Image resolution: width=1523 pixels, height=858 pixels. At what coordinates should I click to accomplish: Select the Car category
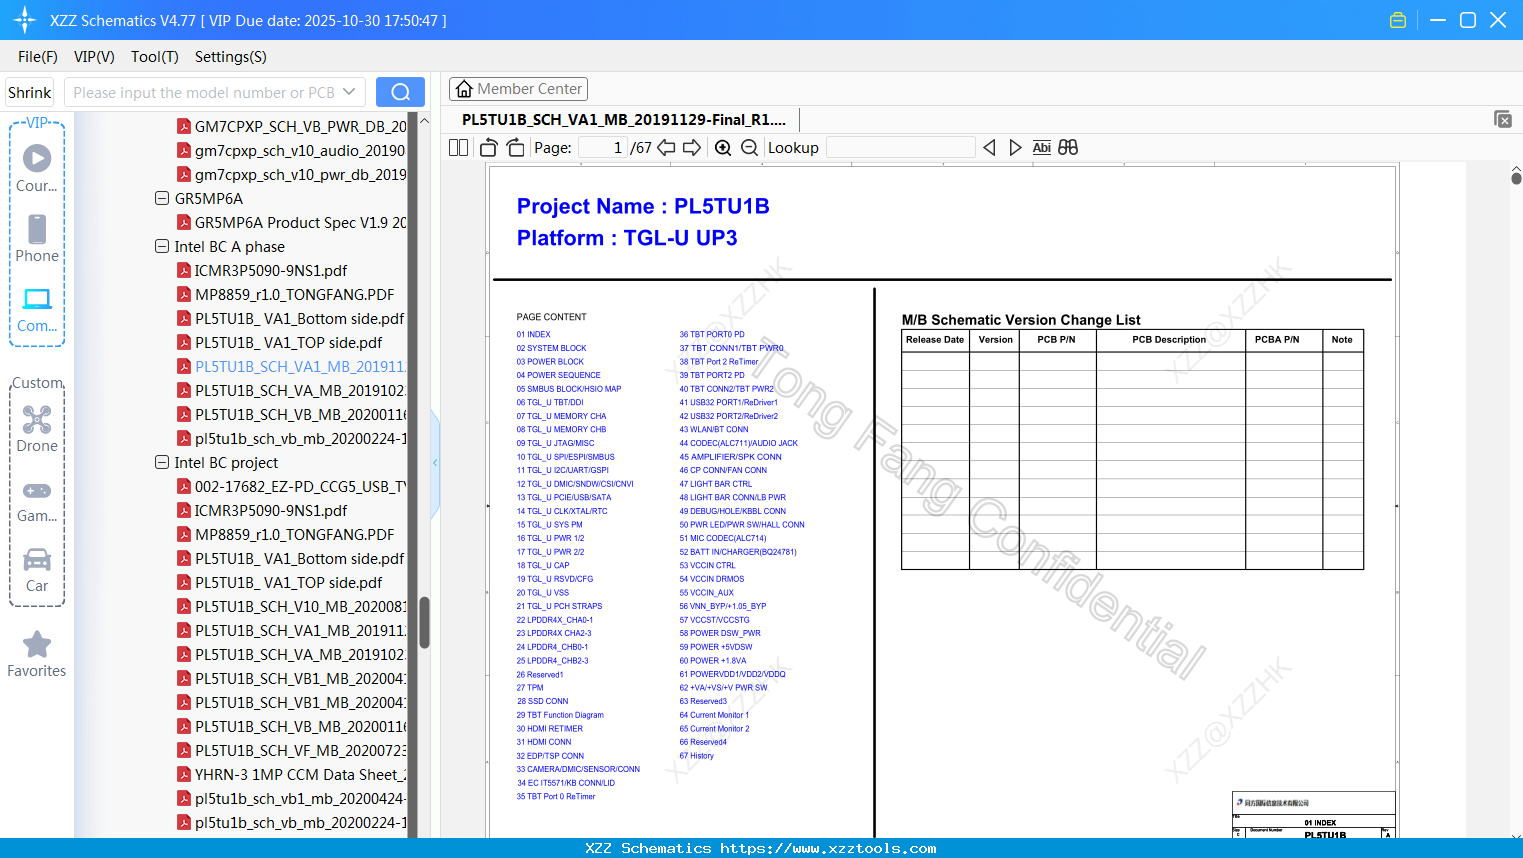(37, 570)
